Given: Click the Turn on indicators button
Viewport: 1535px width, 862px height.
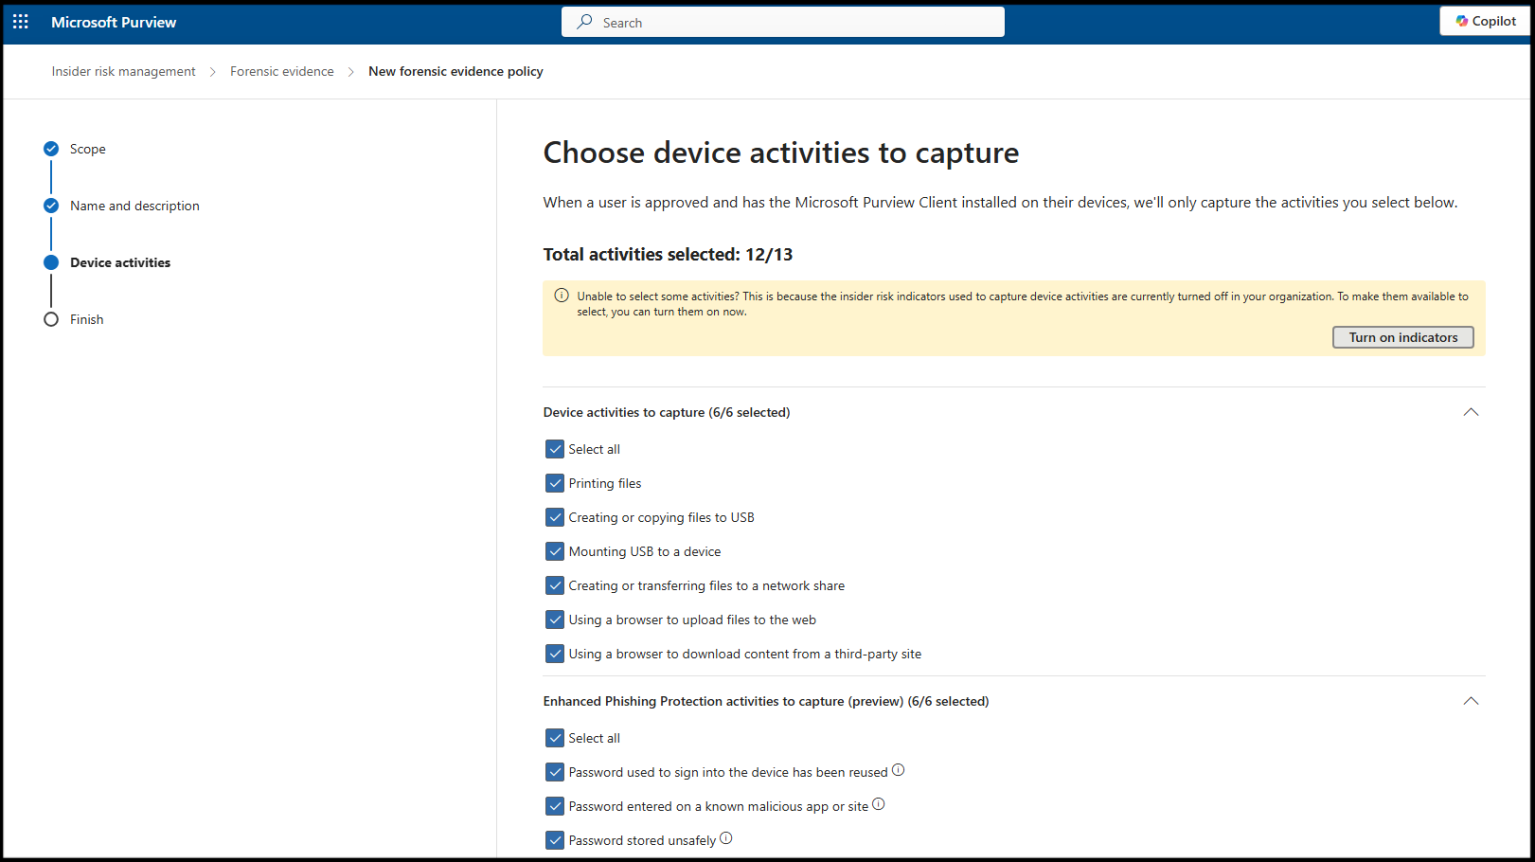Looking at the screenshot, I should 1403,337.
